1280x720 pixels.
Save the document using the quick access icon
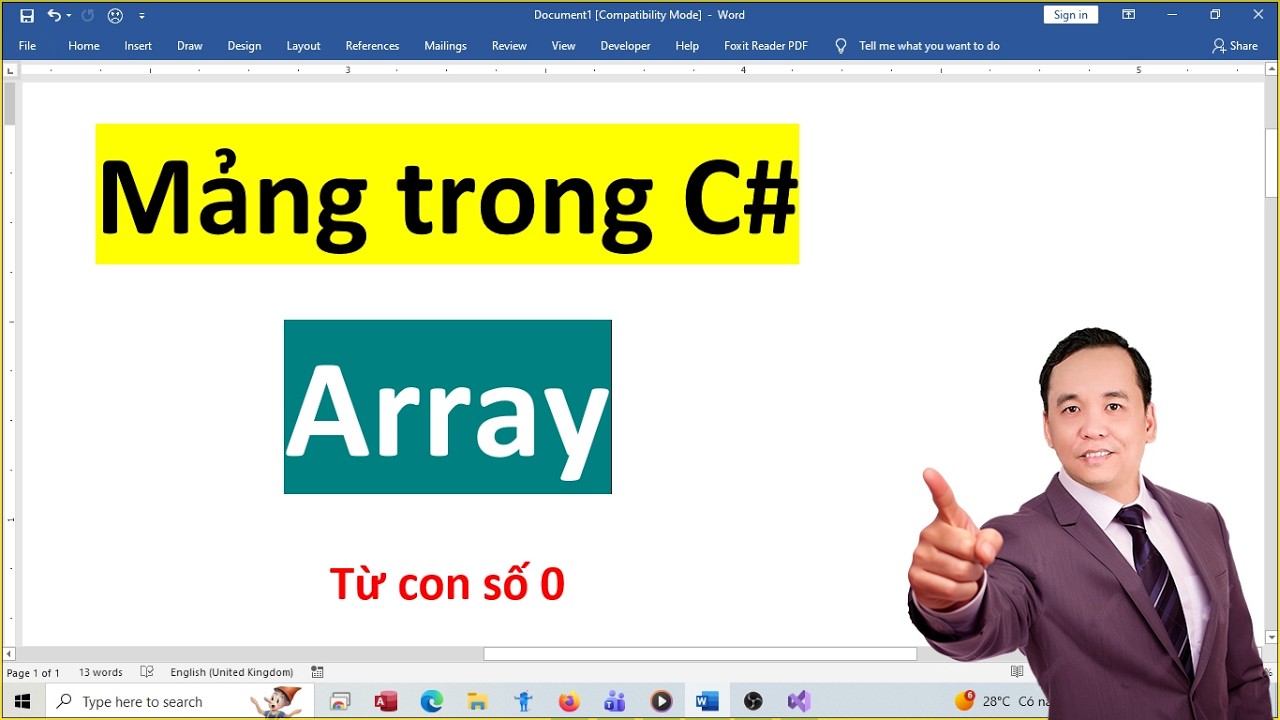pos(27,15)
